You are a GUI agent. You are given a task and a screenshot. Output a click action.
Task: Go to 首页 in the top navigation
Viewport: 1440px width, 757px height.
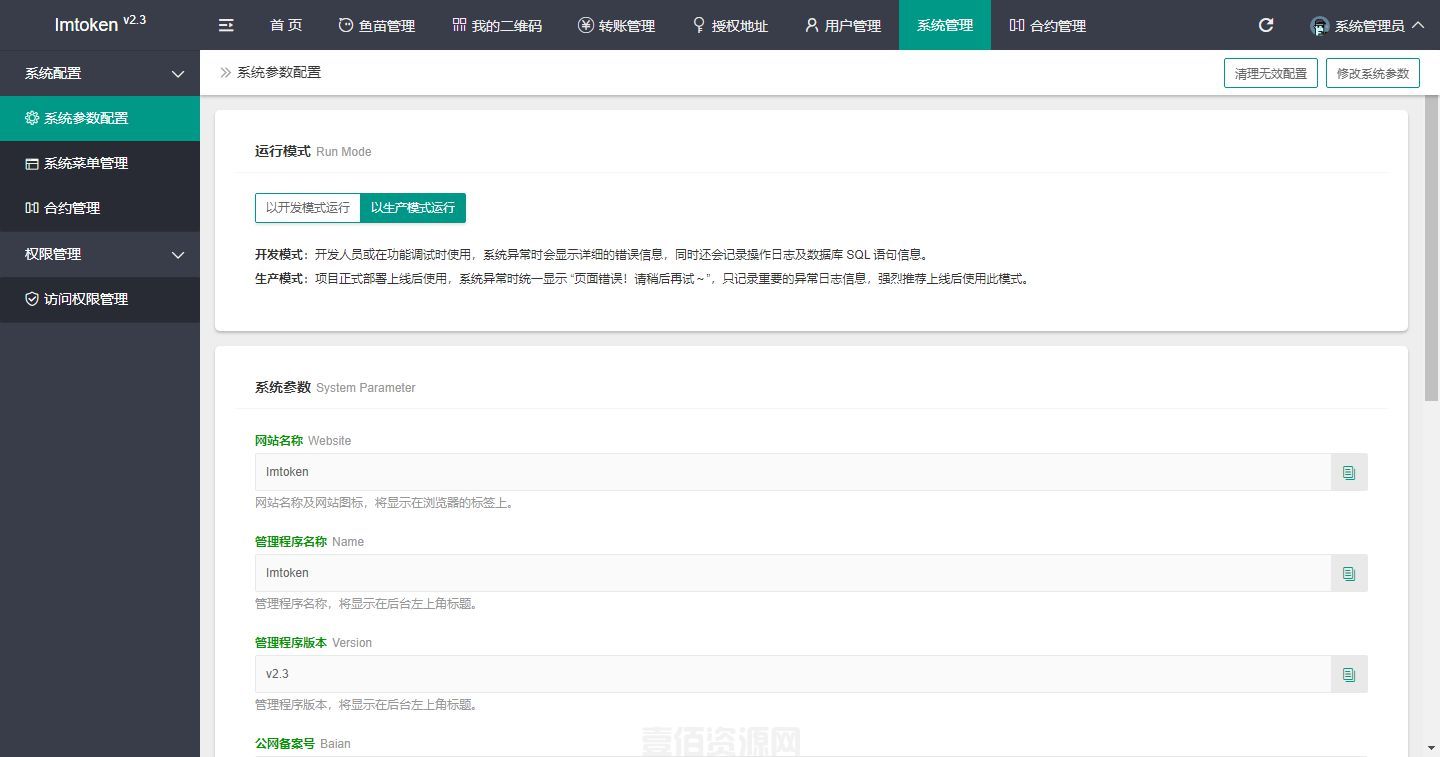[286, 25]
